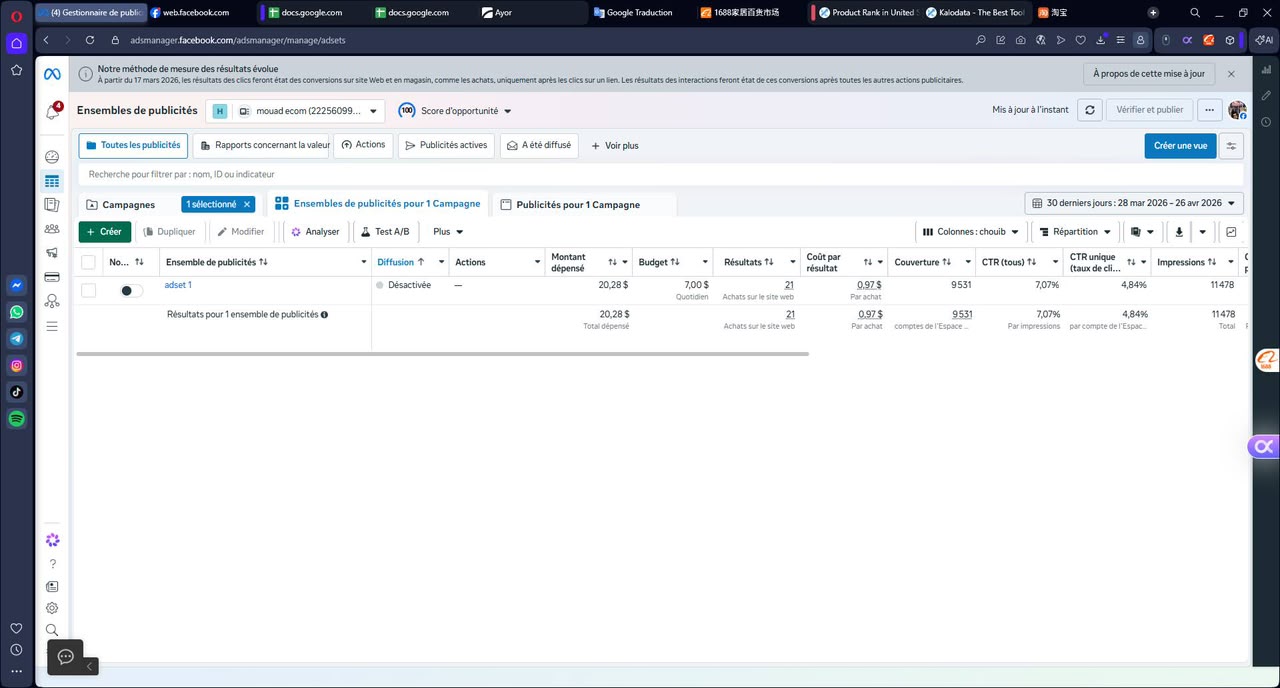Open Instagram in the Opera sidebar
Screen dimensions: 1280x688
pyautogui.click(x=17, y=366)
